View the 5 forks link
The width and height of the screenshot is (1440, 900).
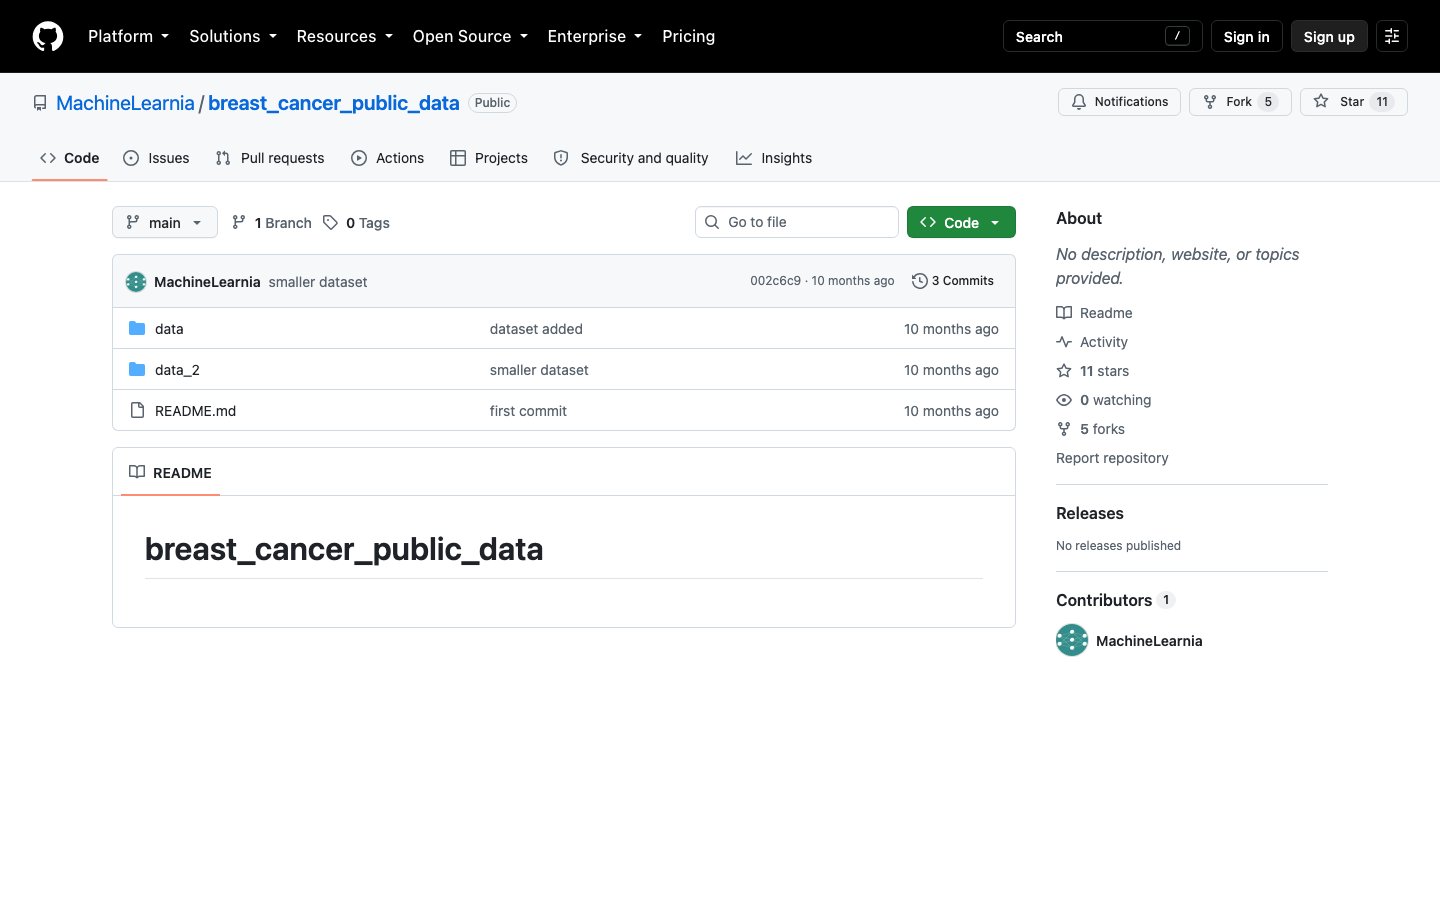(x=1091, y=429)
